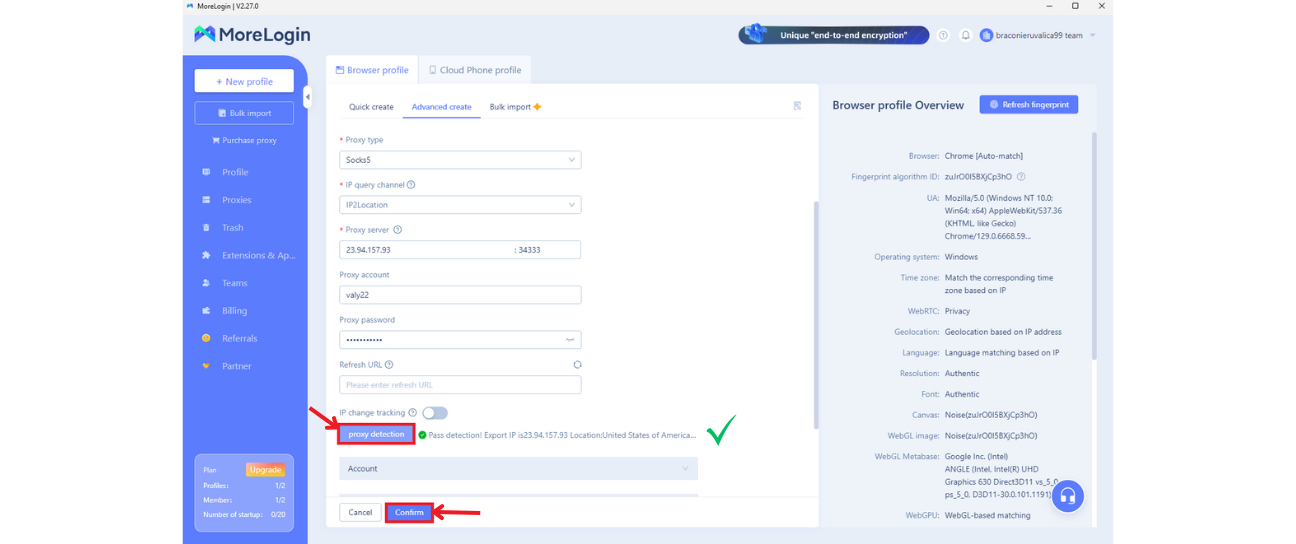Open Profile in the sidebar
Screen dimensions: 1296x544
[x=235, y=172]
